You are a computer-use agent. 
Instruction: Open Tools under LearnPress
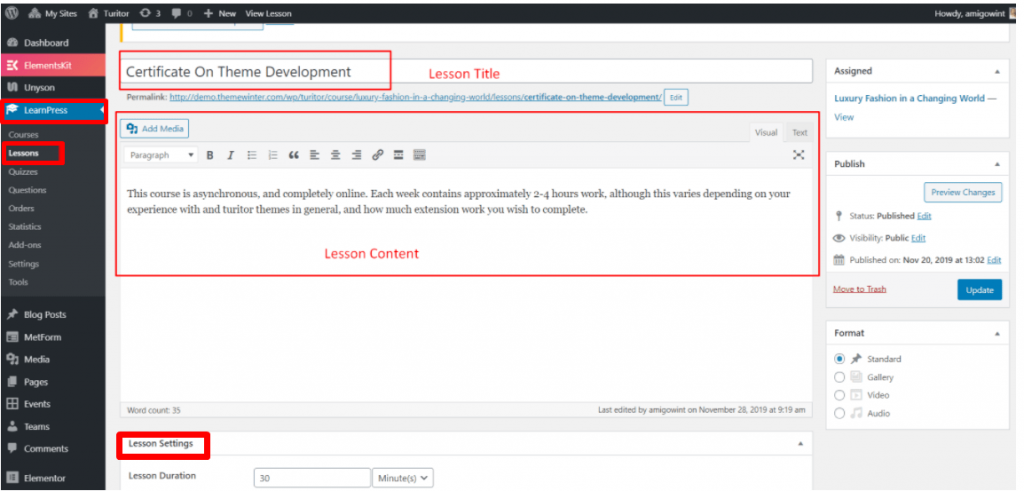18,282
